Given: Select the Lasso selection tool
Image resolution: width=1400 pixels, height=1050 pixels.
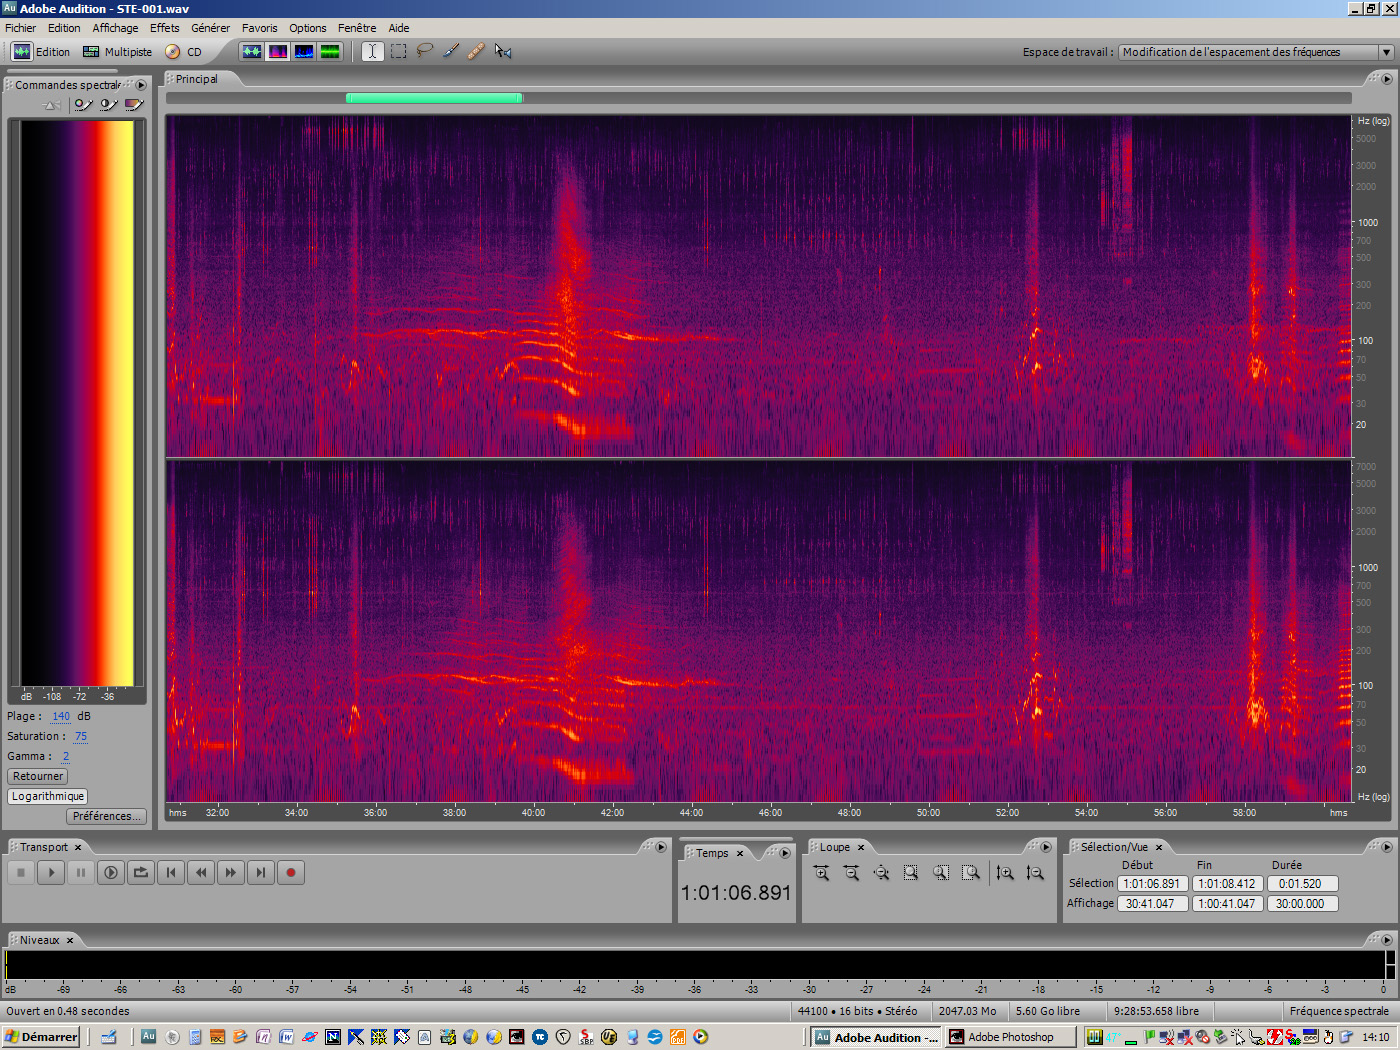Looking at the screenshot, I should pos(424,51).
